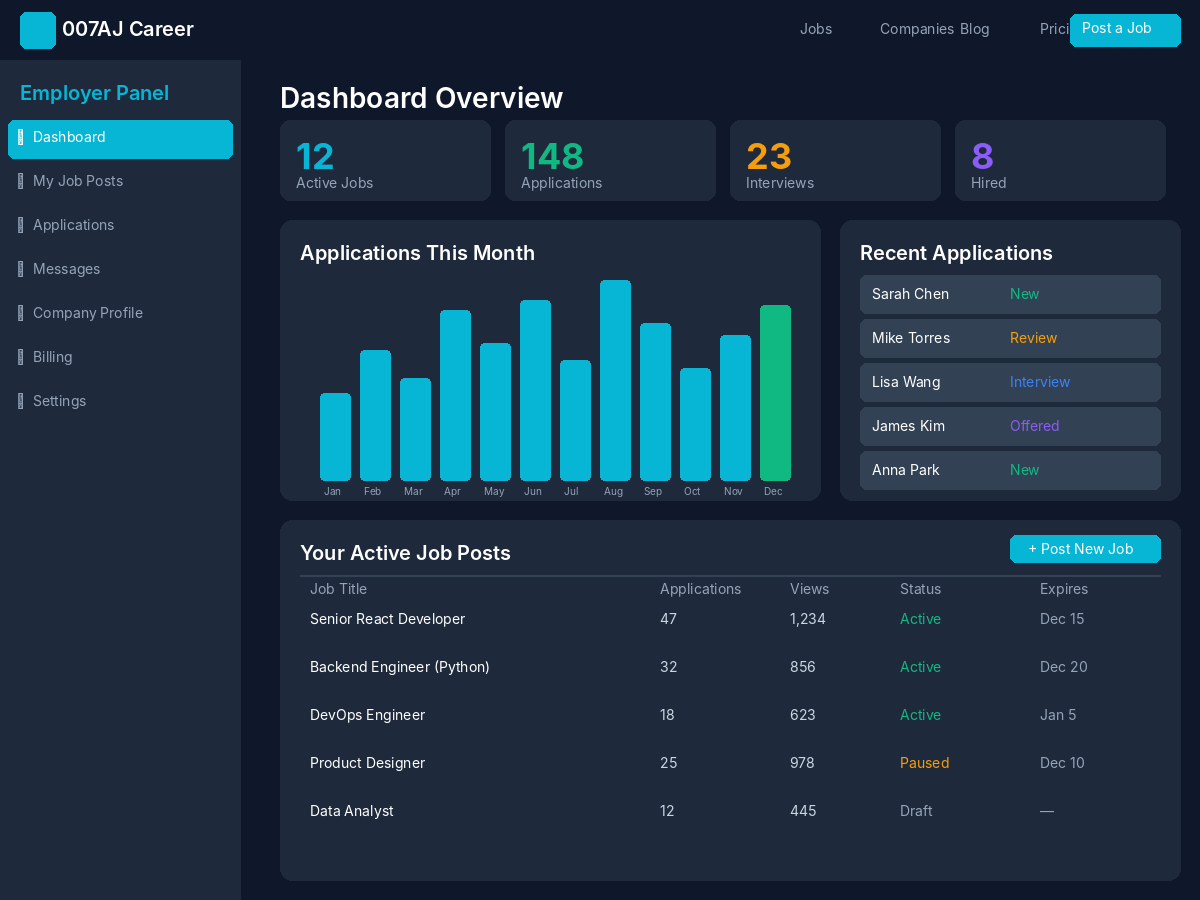The image size is (1200, 900).
Task: Click the green Dec bar in chart
Action: [775, 393]
